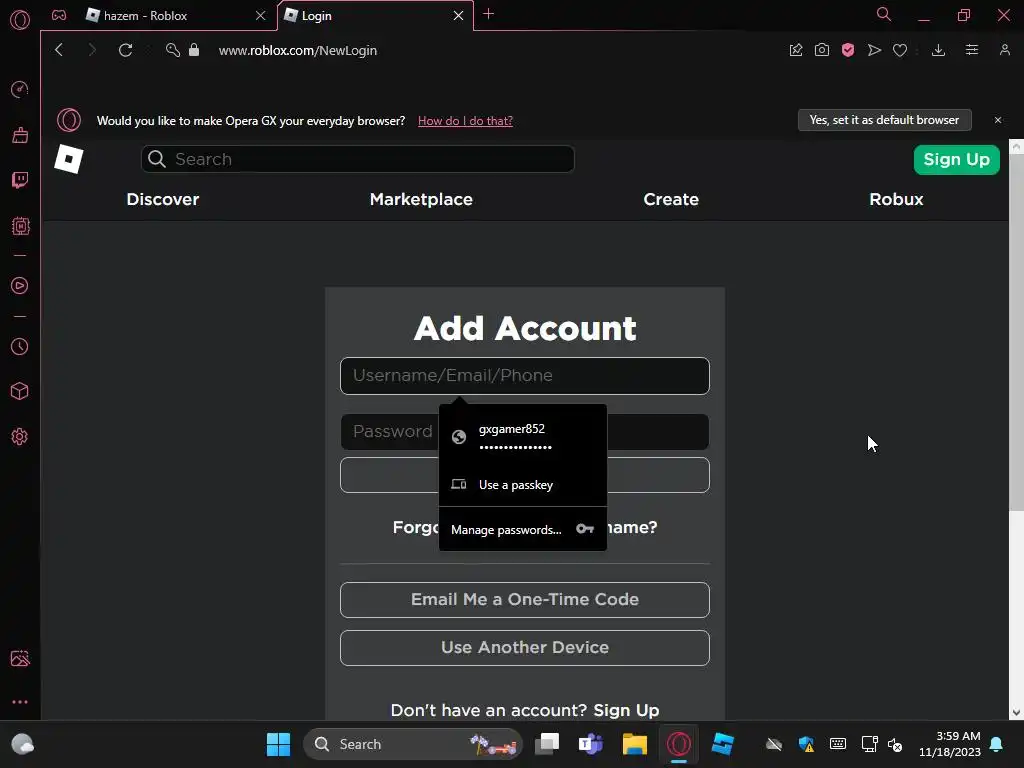Open the wallpaper image icon in sidebar
The height and width of the screenshot is (768, 1024).
(20, 658)
